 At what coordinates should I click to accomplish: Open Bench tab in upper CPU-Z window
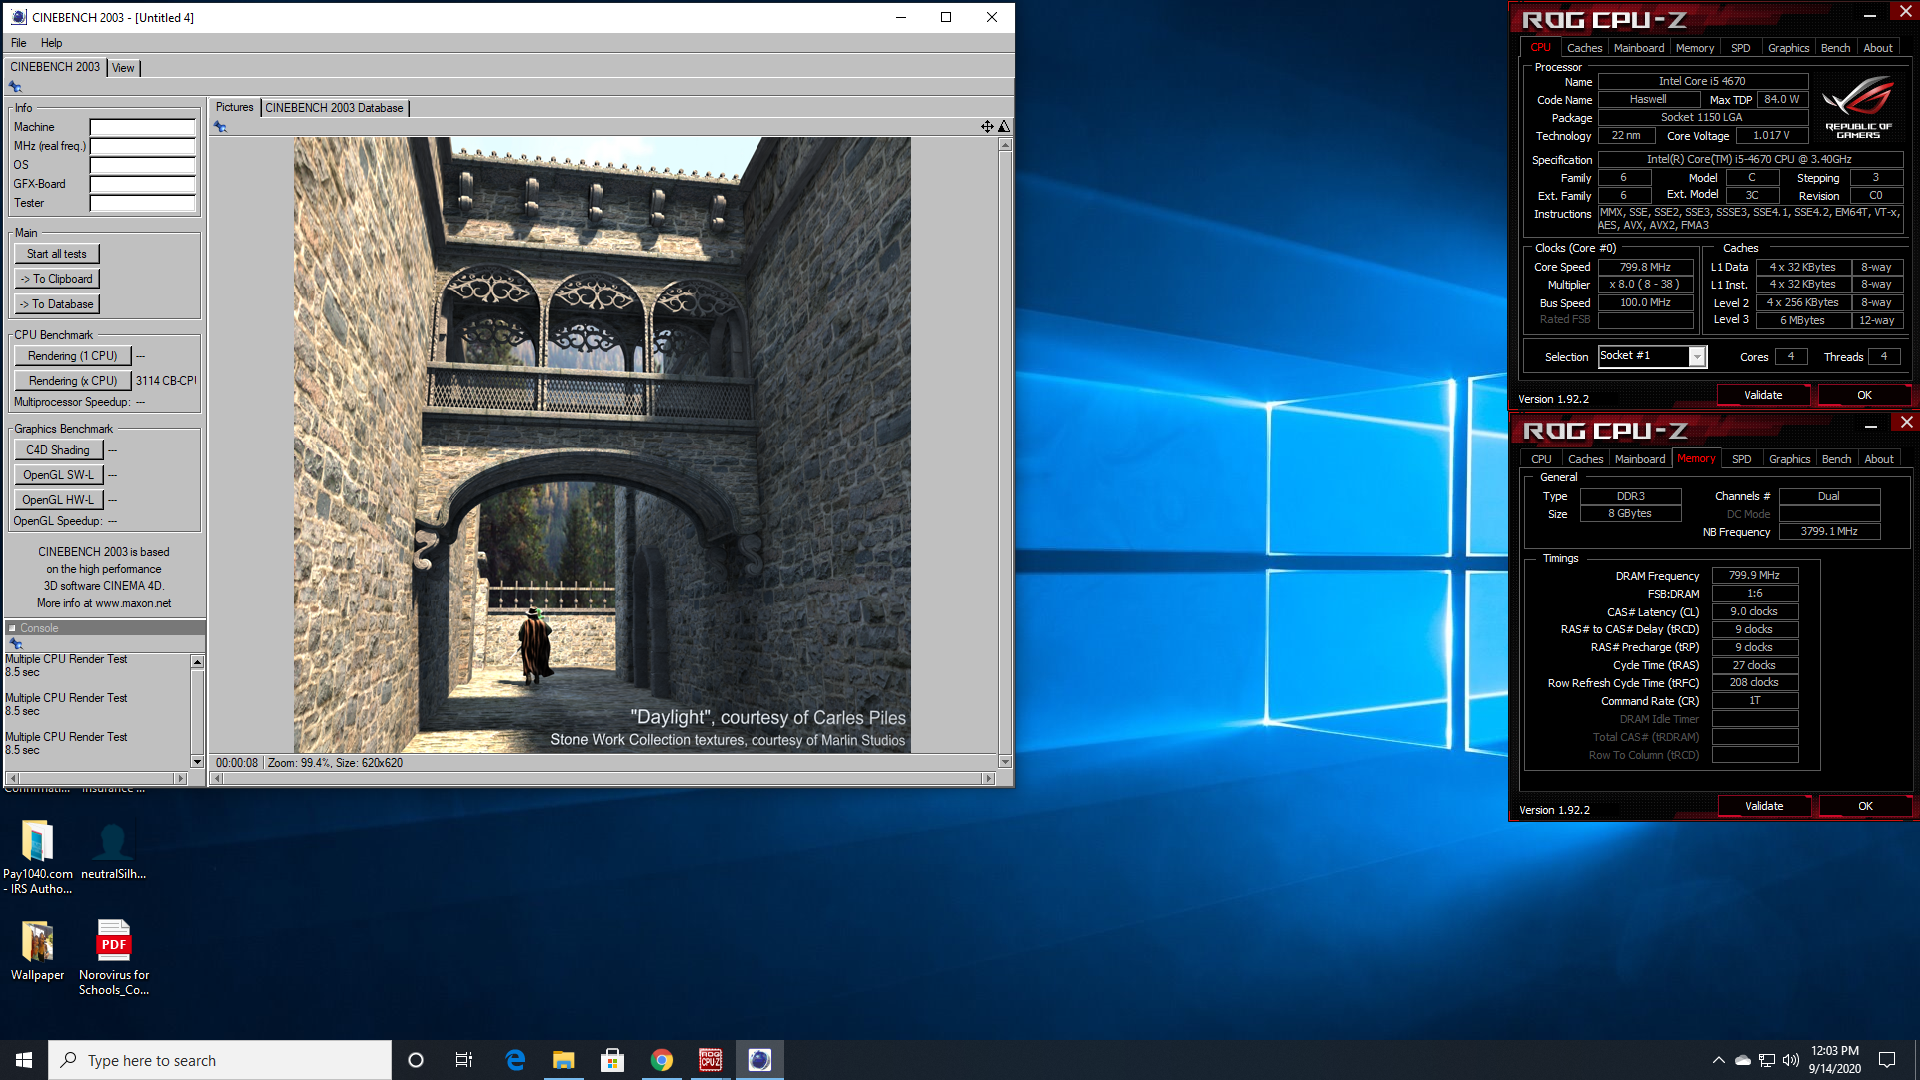click(1835, 48)
